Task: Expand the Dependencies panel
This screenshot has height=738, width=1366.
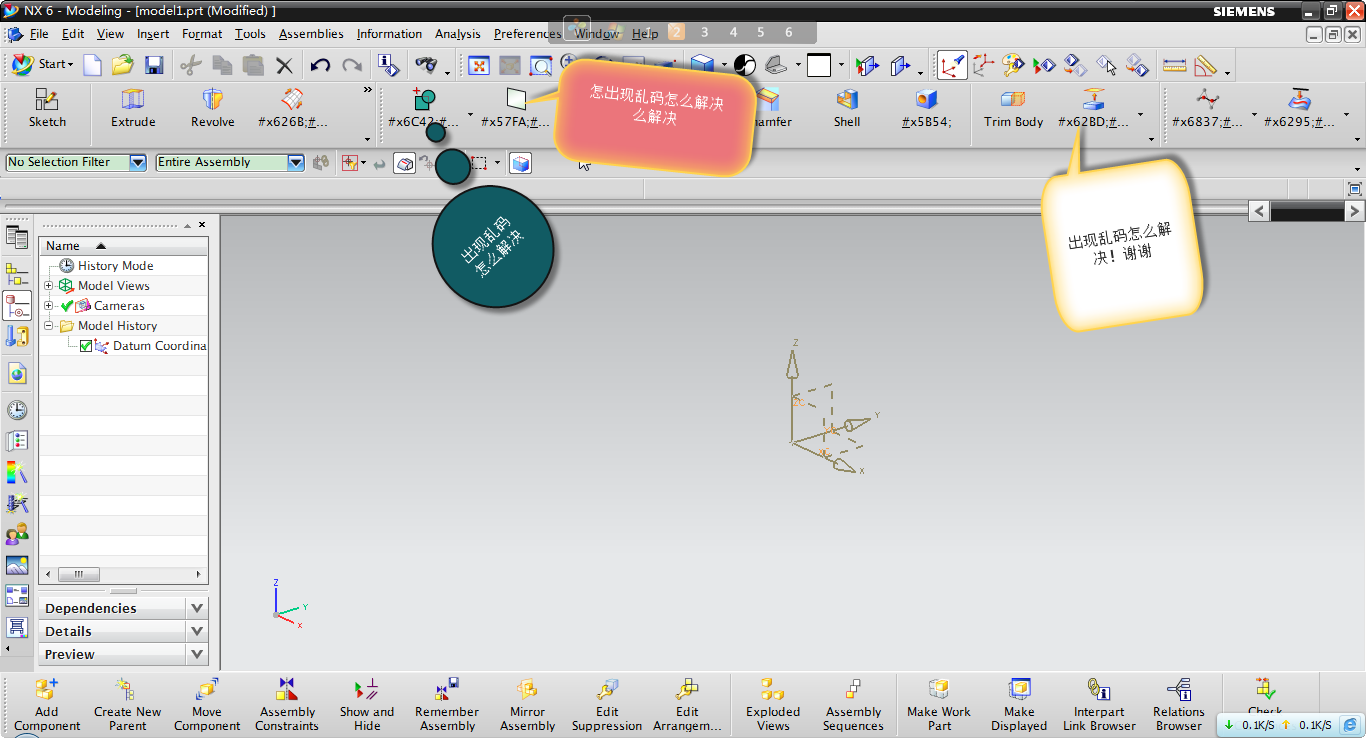Action: pyautogui.click(x=197, y=608)
